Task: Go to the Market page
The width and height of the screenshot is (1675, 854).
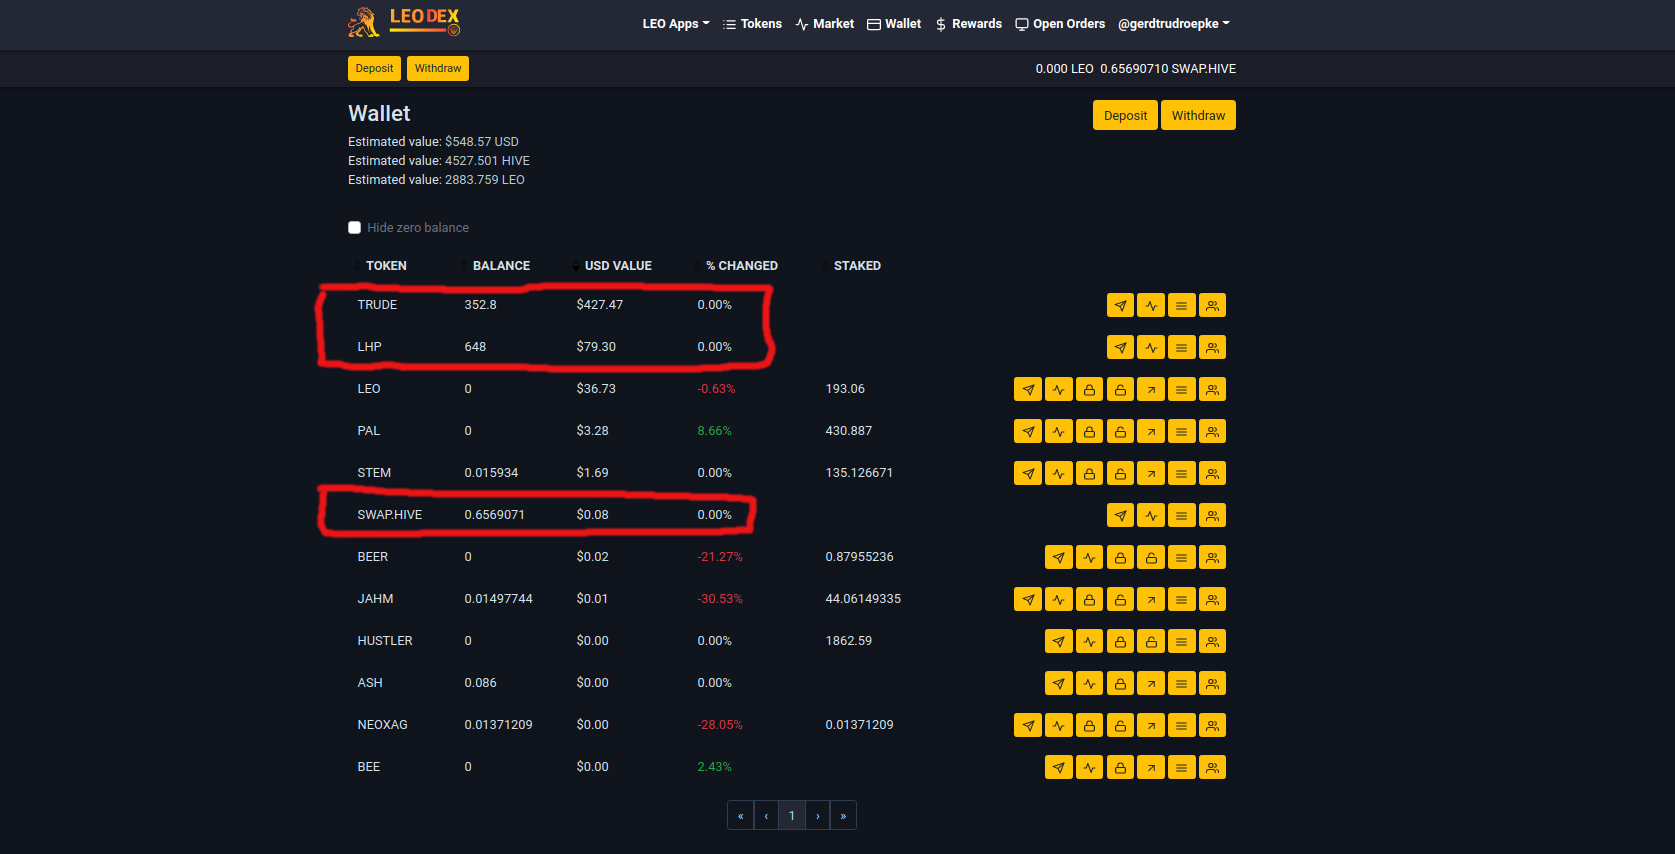Action: click(x=824, y=24)
